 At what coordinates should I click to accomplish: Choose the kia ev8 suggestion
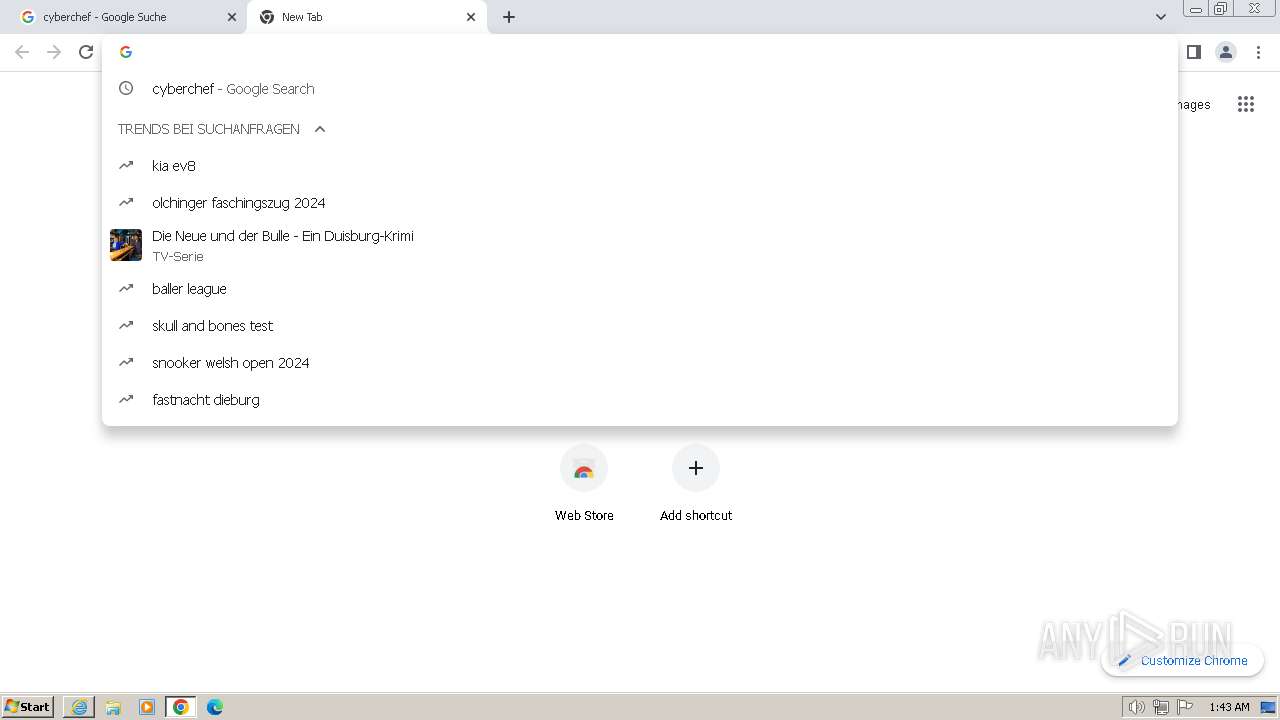coord(640,166)
